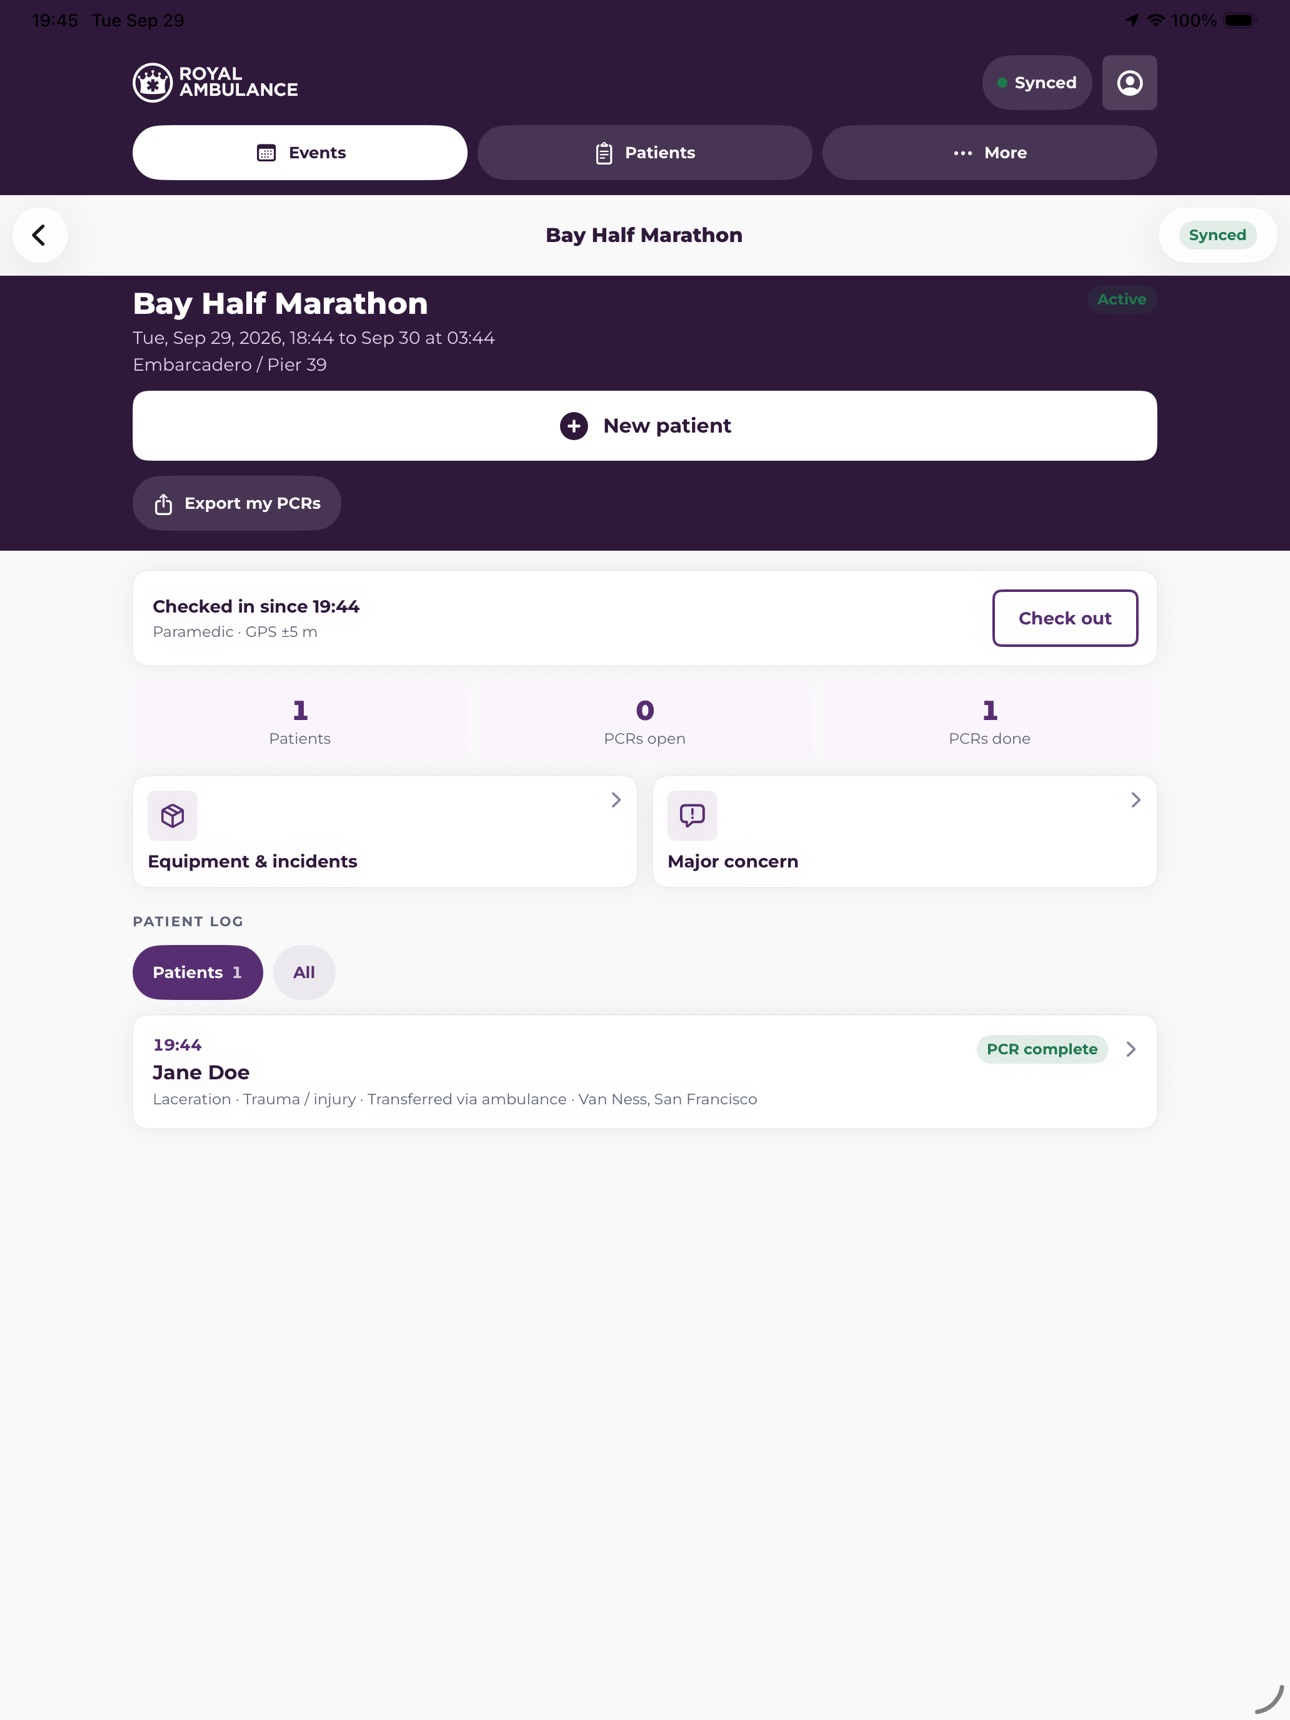Tap the PCRs done counter tile
1290x1720 pixels.
point(989,722)
